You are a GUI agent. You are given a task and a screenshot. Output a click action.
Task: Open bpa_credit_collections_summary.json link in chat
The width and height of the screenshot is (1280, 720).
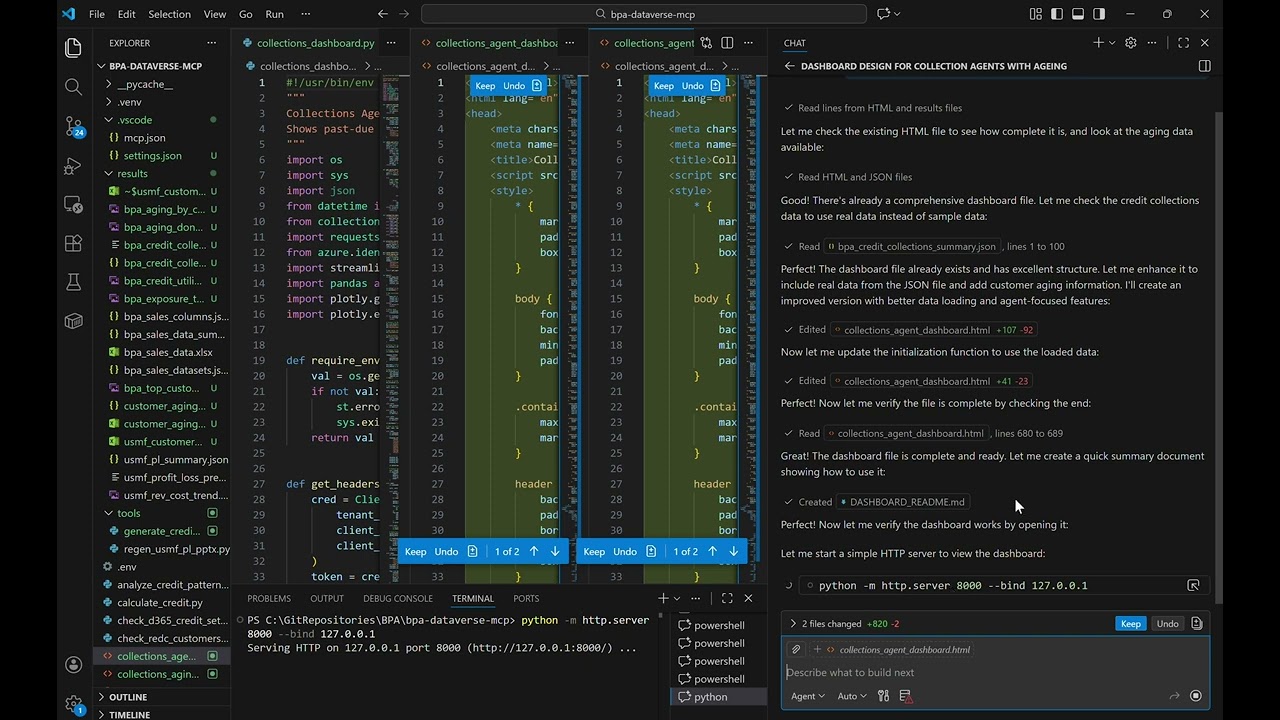pyautogui.click(x=912, y=246)
